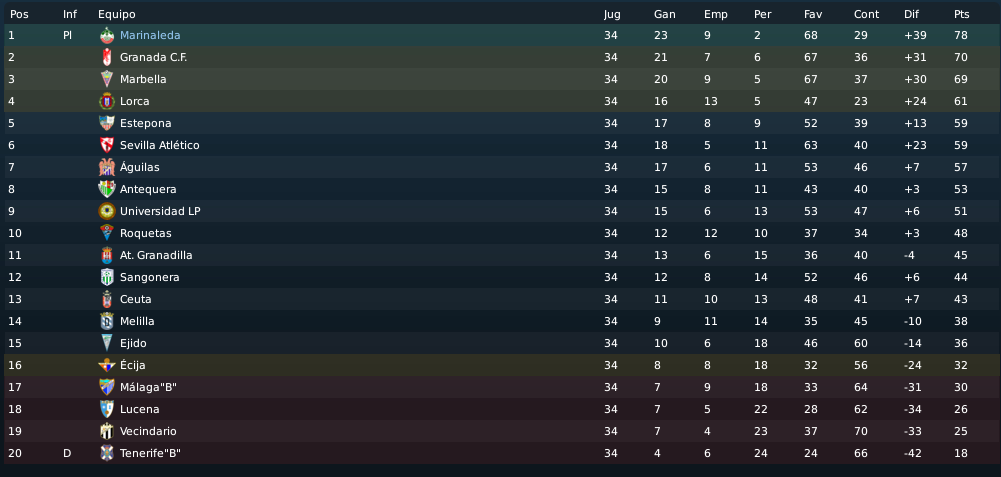The image size is (1001, 477).
Task: Select the Estepona team name
Action: tap(145, 123)
